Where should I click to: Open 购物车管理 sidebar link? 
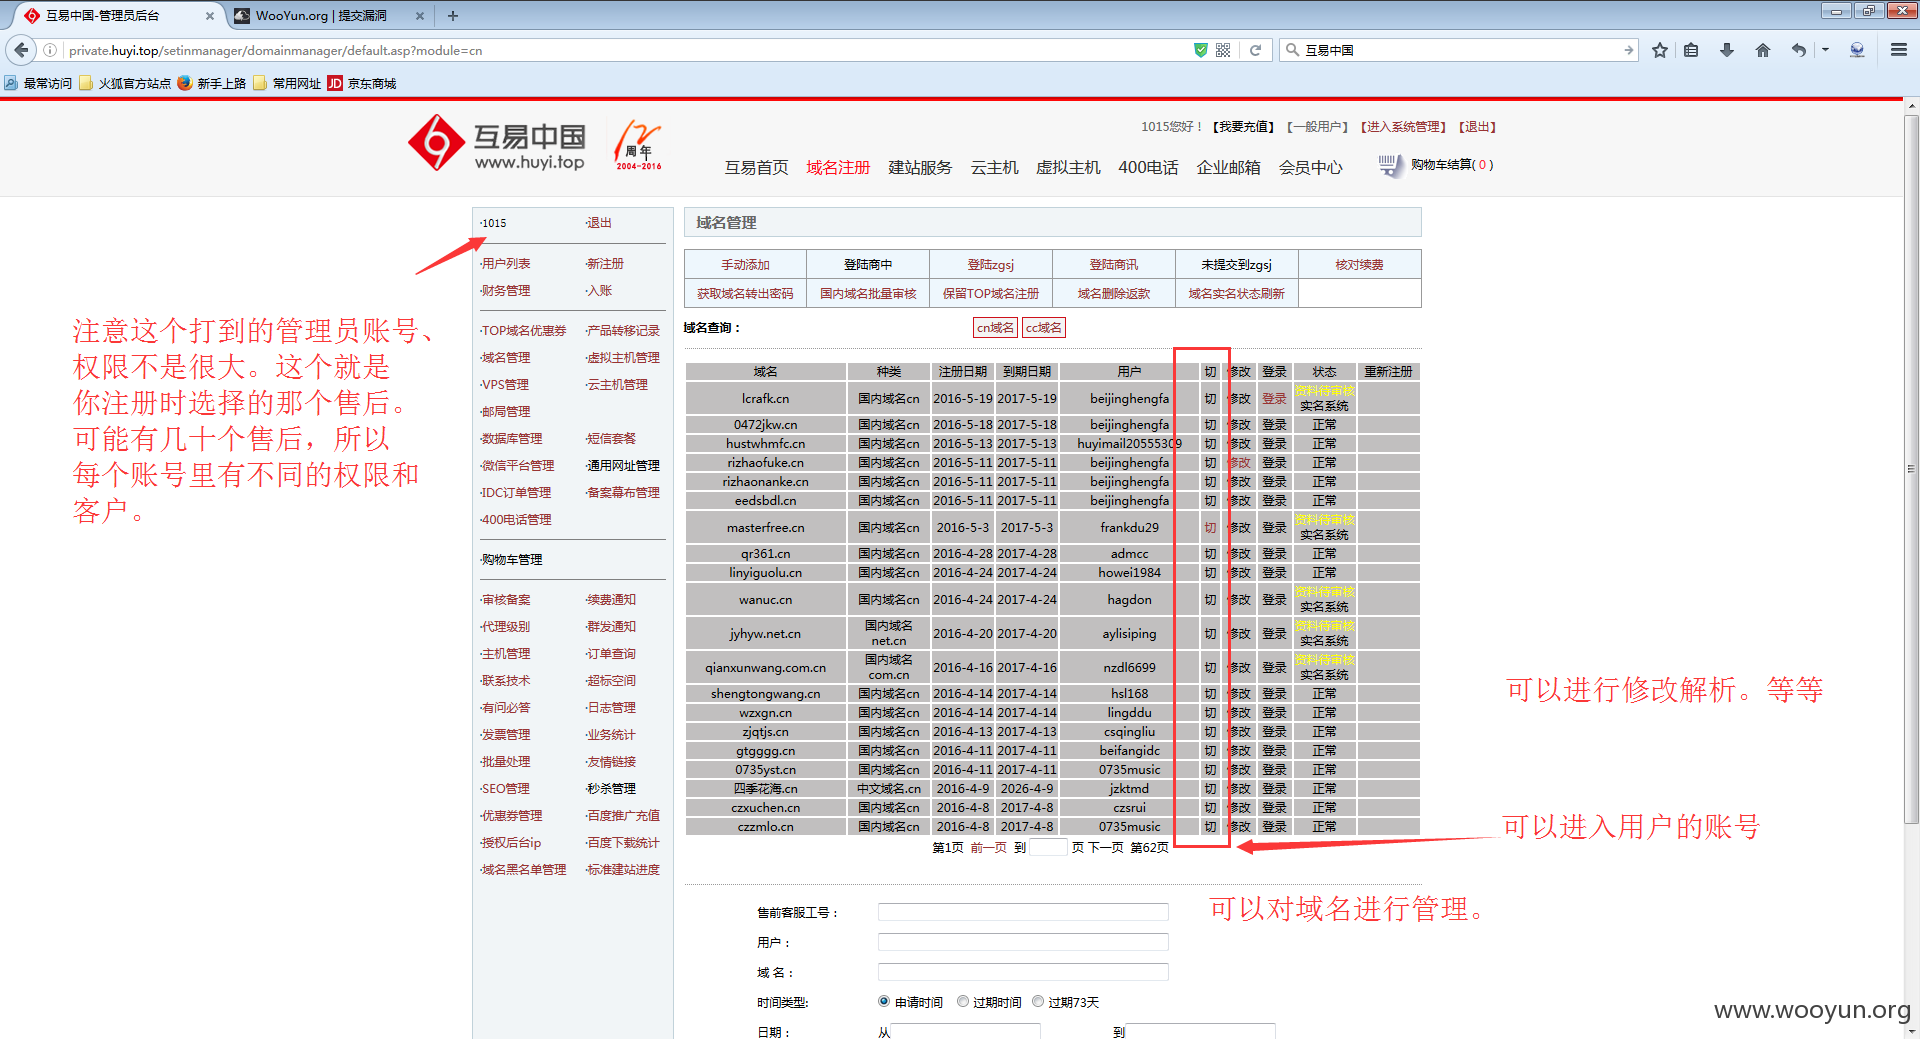512,559
